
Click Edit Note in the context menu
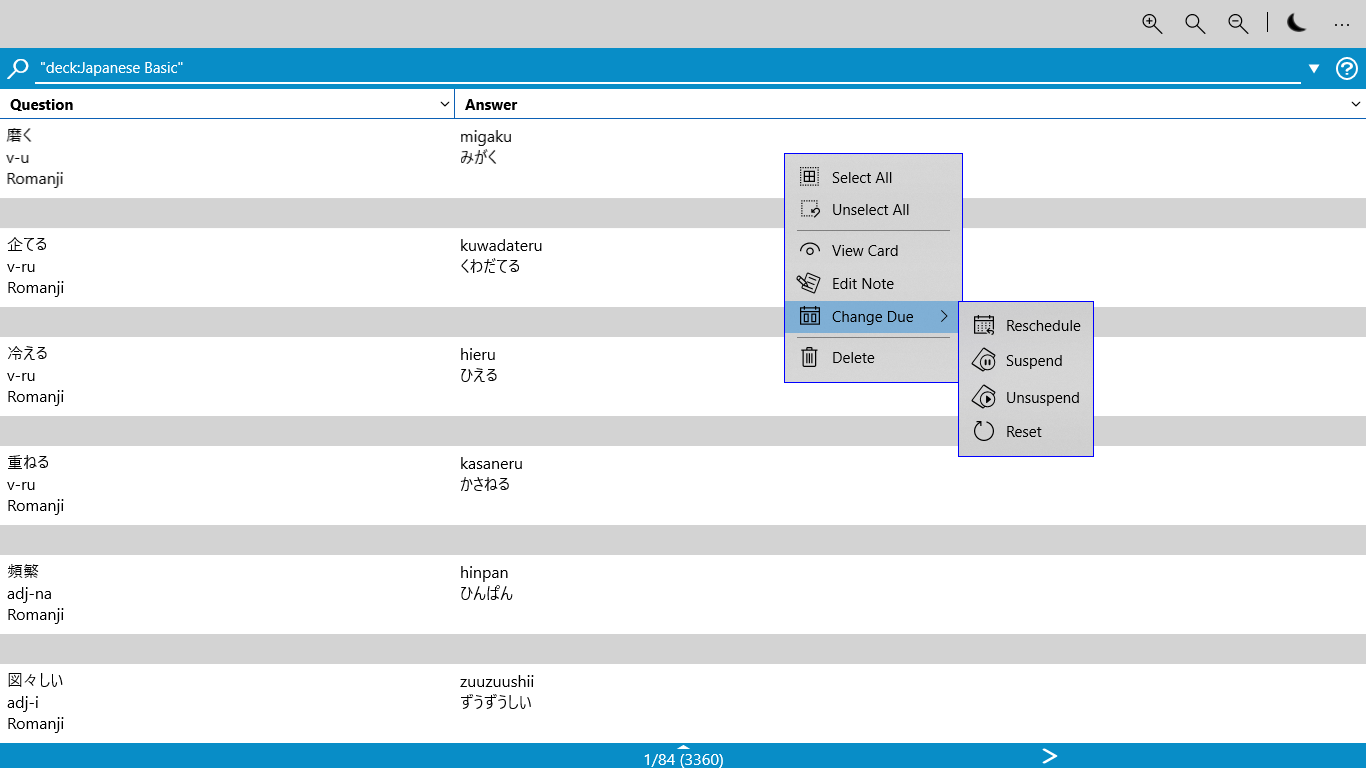[x=863, y=283]
